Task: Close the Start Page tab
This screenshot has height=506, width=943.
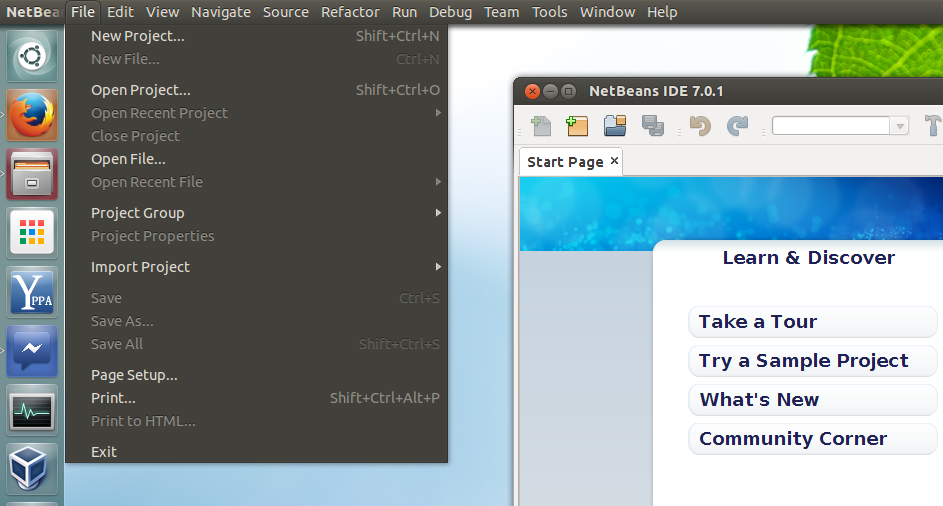Action: (614, 161)
